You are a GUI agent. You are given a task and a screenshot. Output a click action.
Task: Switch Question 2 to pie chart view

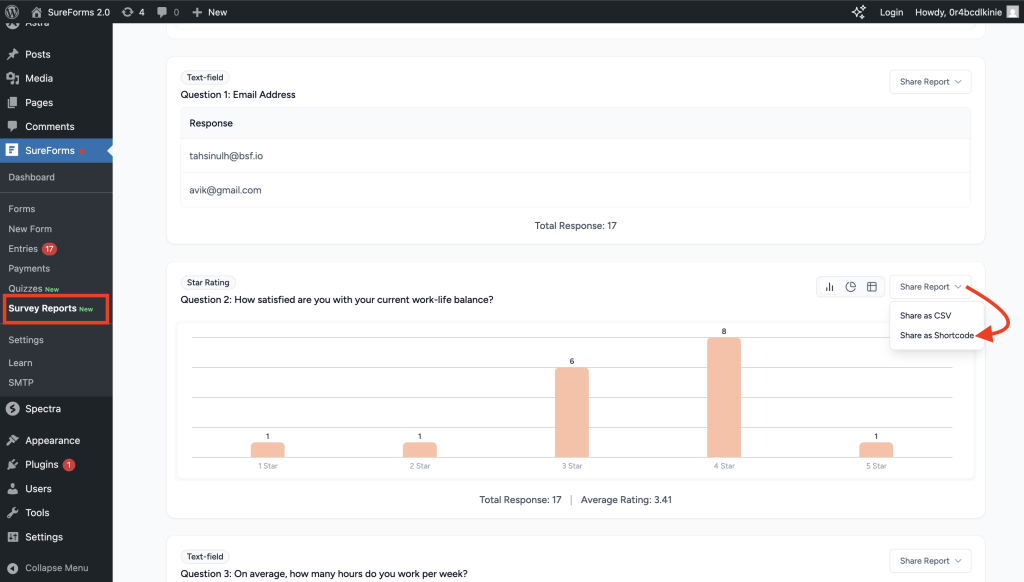coord(850,287)
